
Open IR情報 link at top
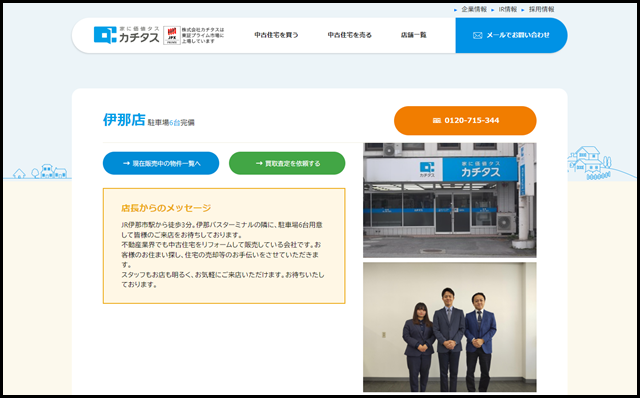point(507,9)
